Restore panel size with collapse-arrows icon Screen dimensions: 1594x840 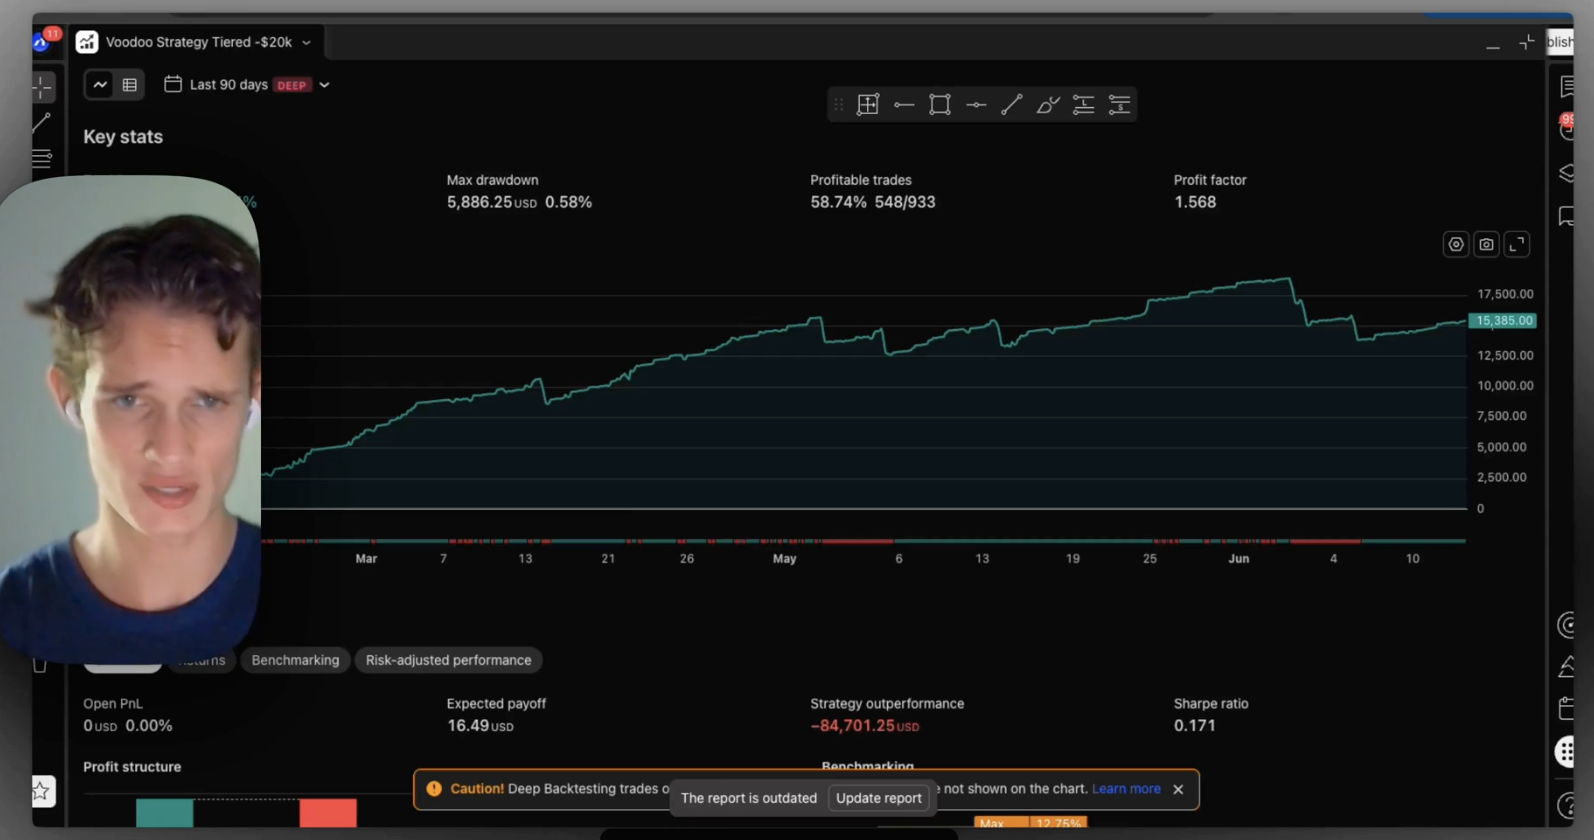click(1526, 42)
